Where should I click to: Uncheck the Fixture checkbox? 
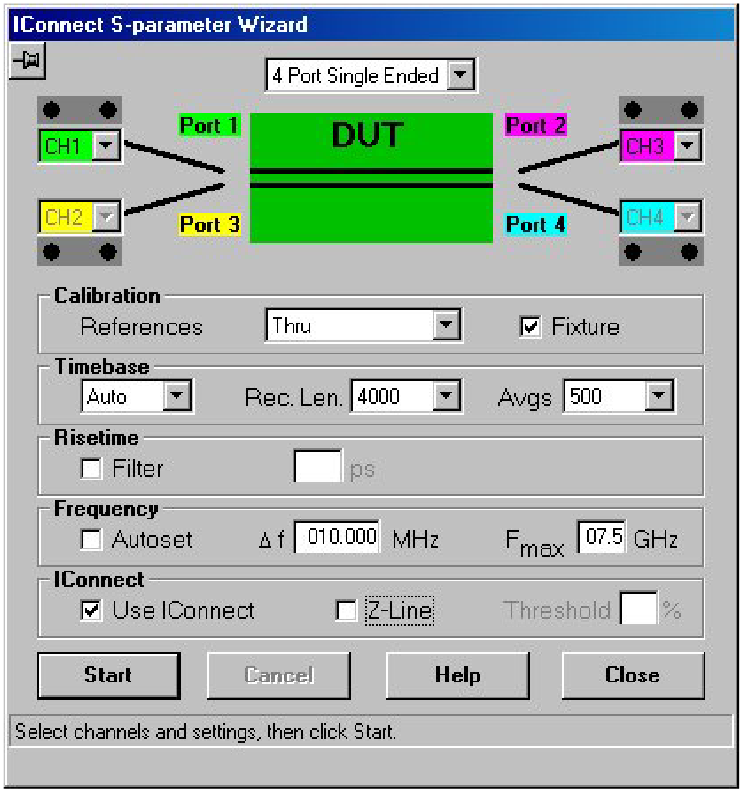click(530, 326)
